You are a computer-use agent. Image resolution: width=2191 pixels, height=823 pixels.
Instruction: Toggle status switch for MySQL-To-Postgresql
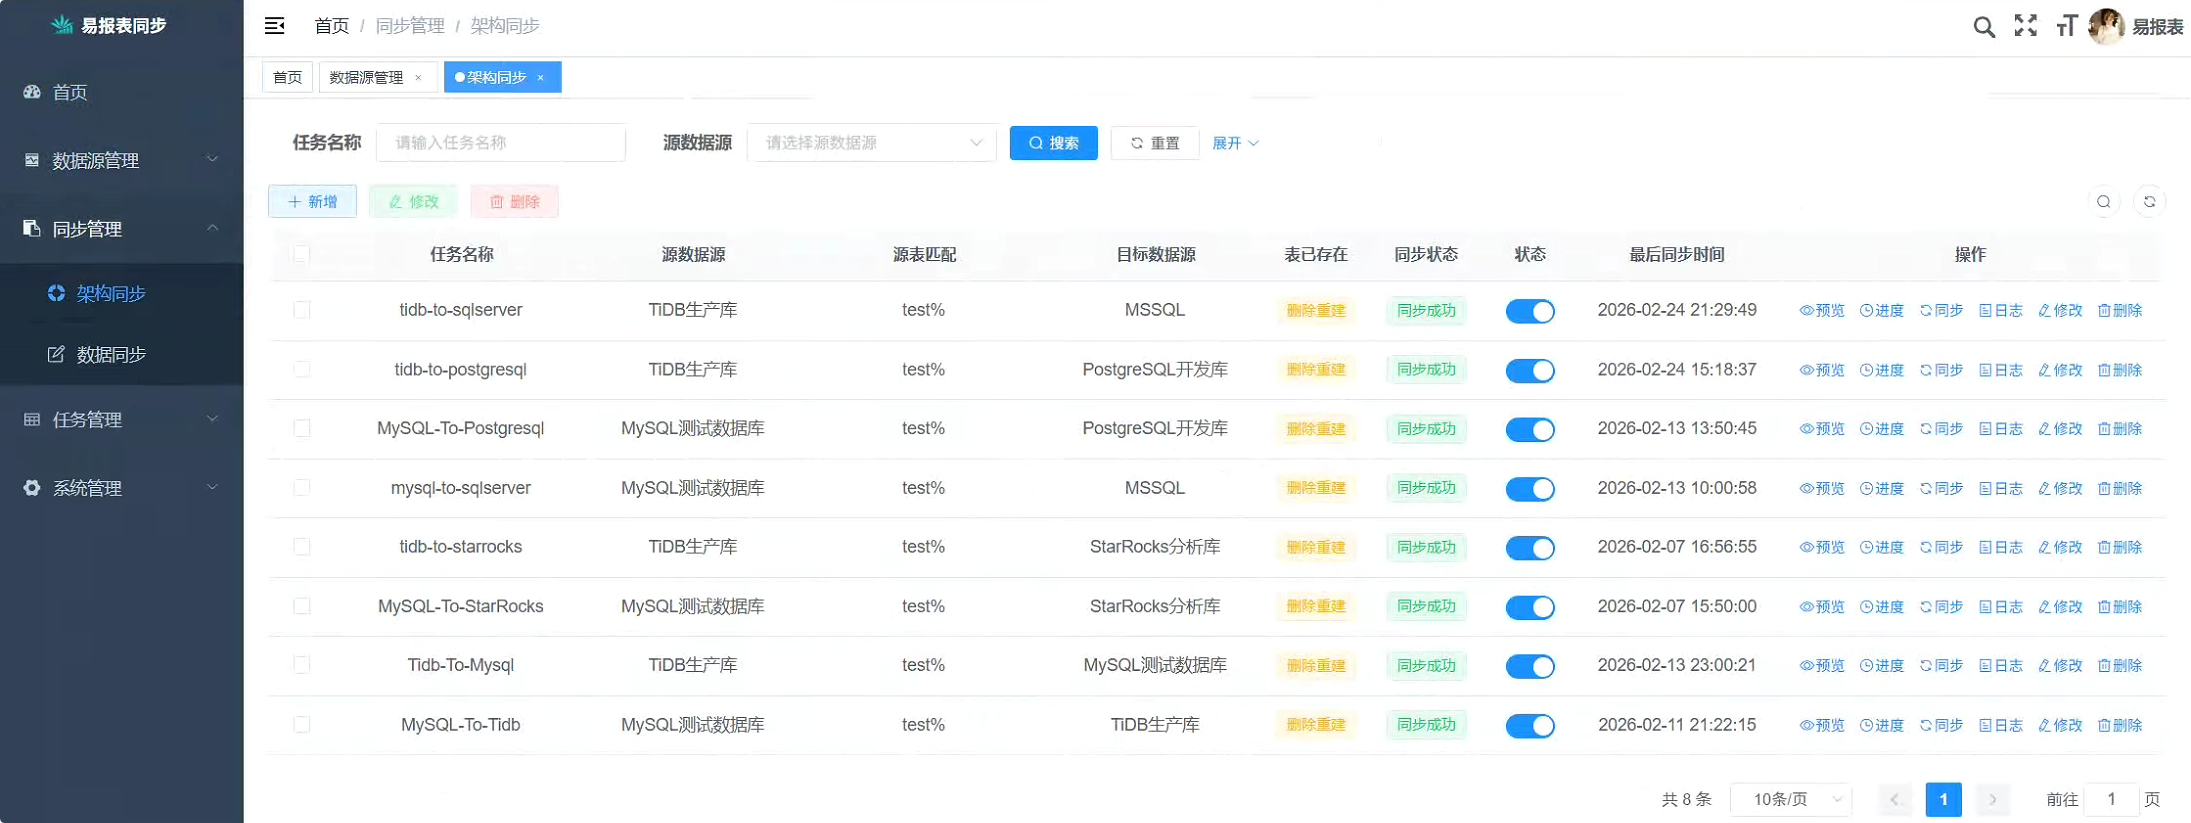1530,430
